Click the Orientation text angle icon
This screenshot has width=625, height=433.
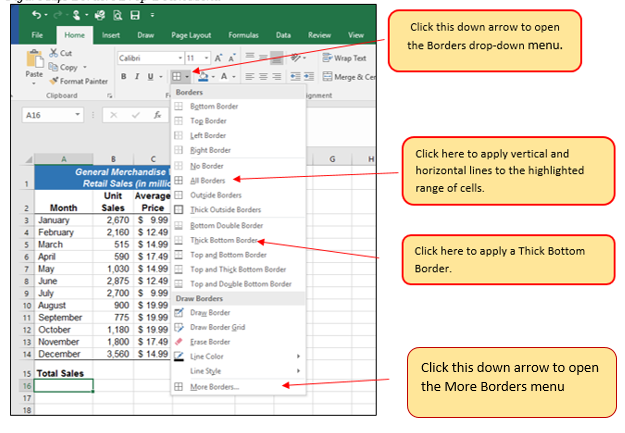pyautogui.click(x=296, y=58)
